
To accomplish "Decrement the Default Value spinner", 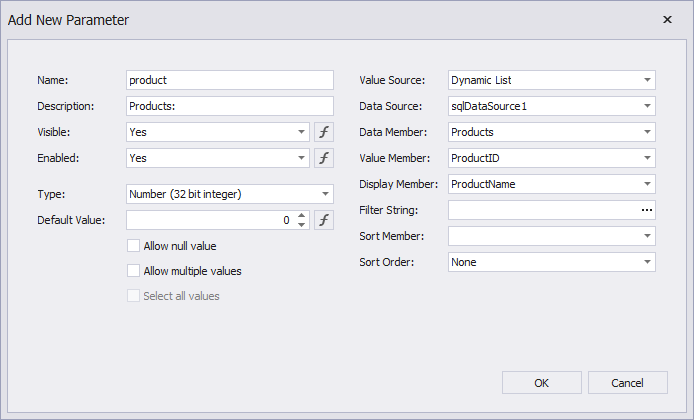I will coord(302,225).
